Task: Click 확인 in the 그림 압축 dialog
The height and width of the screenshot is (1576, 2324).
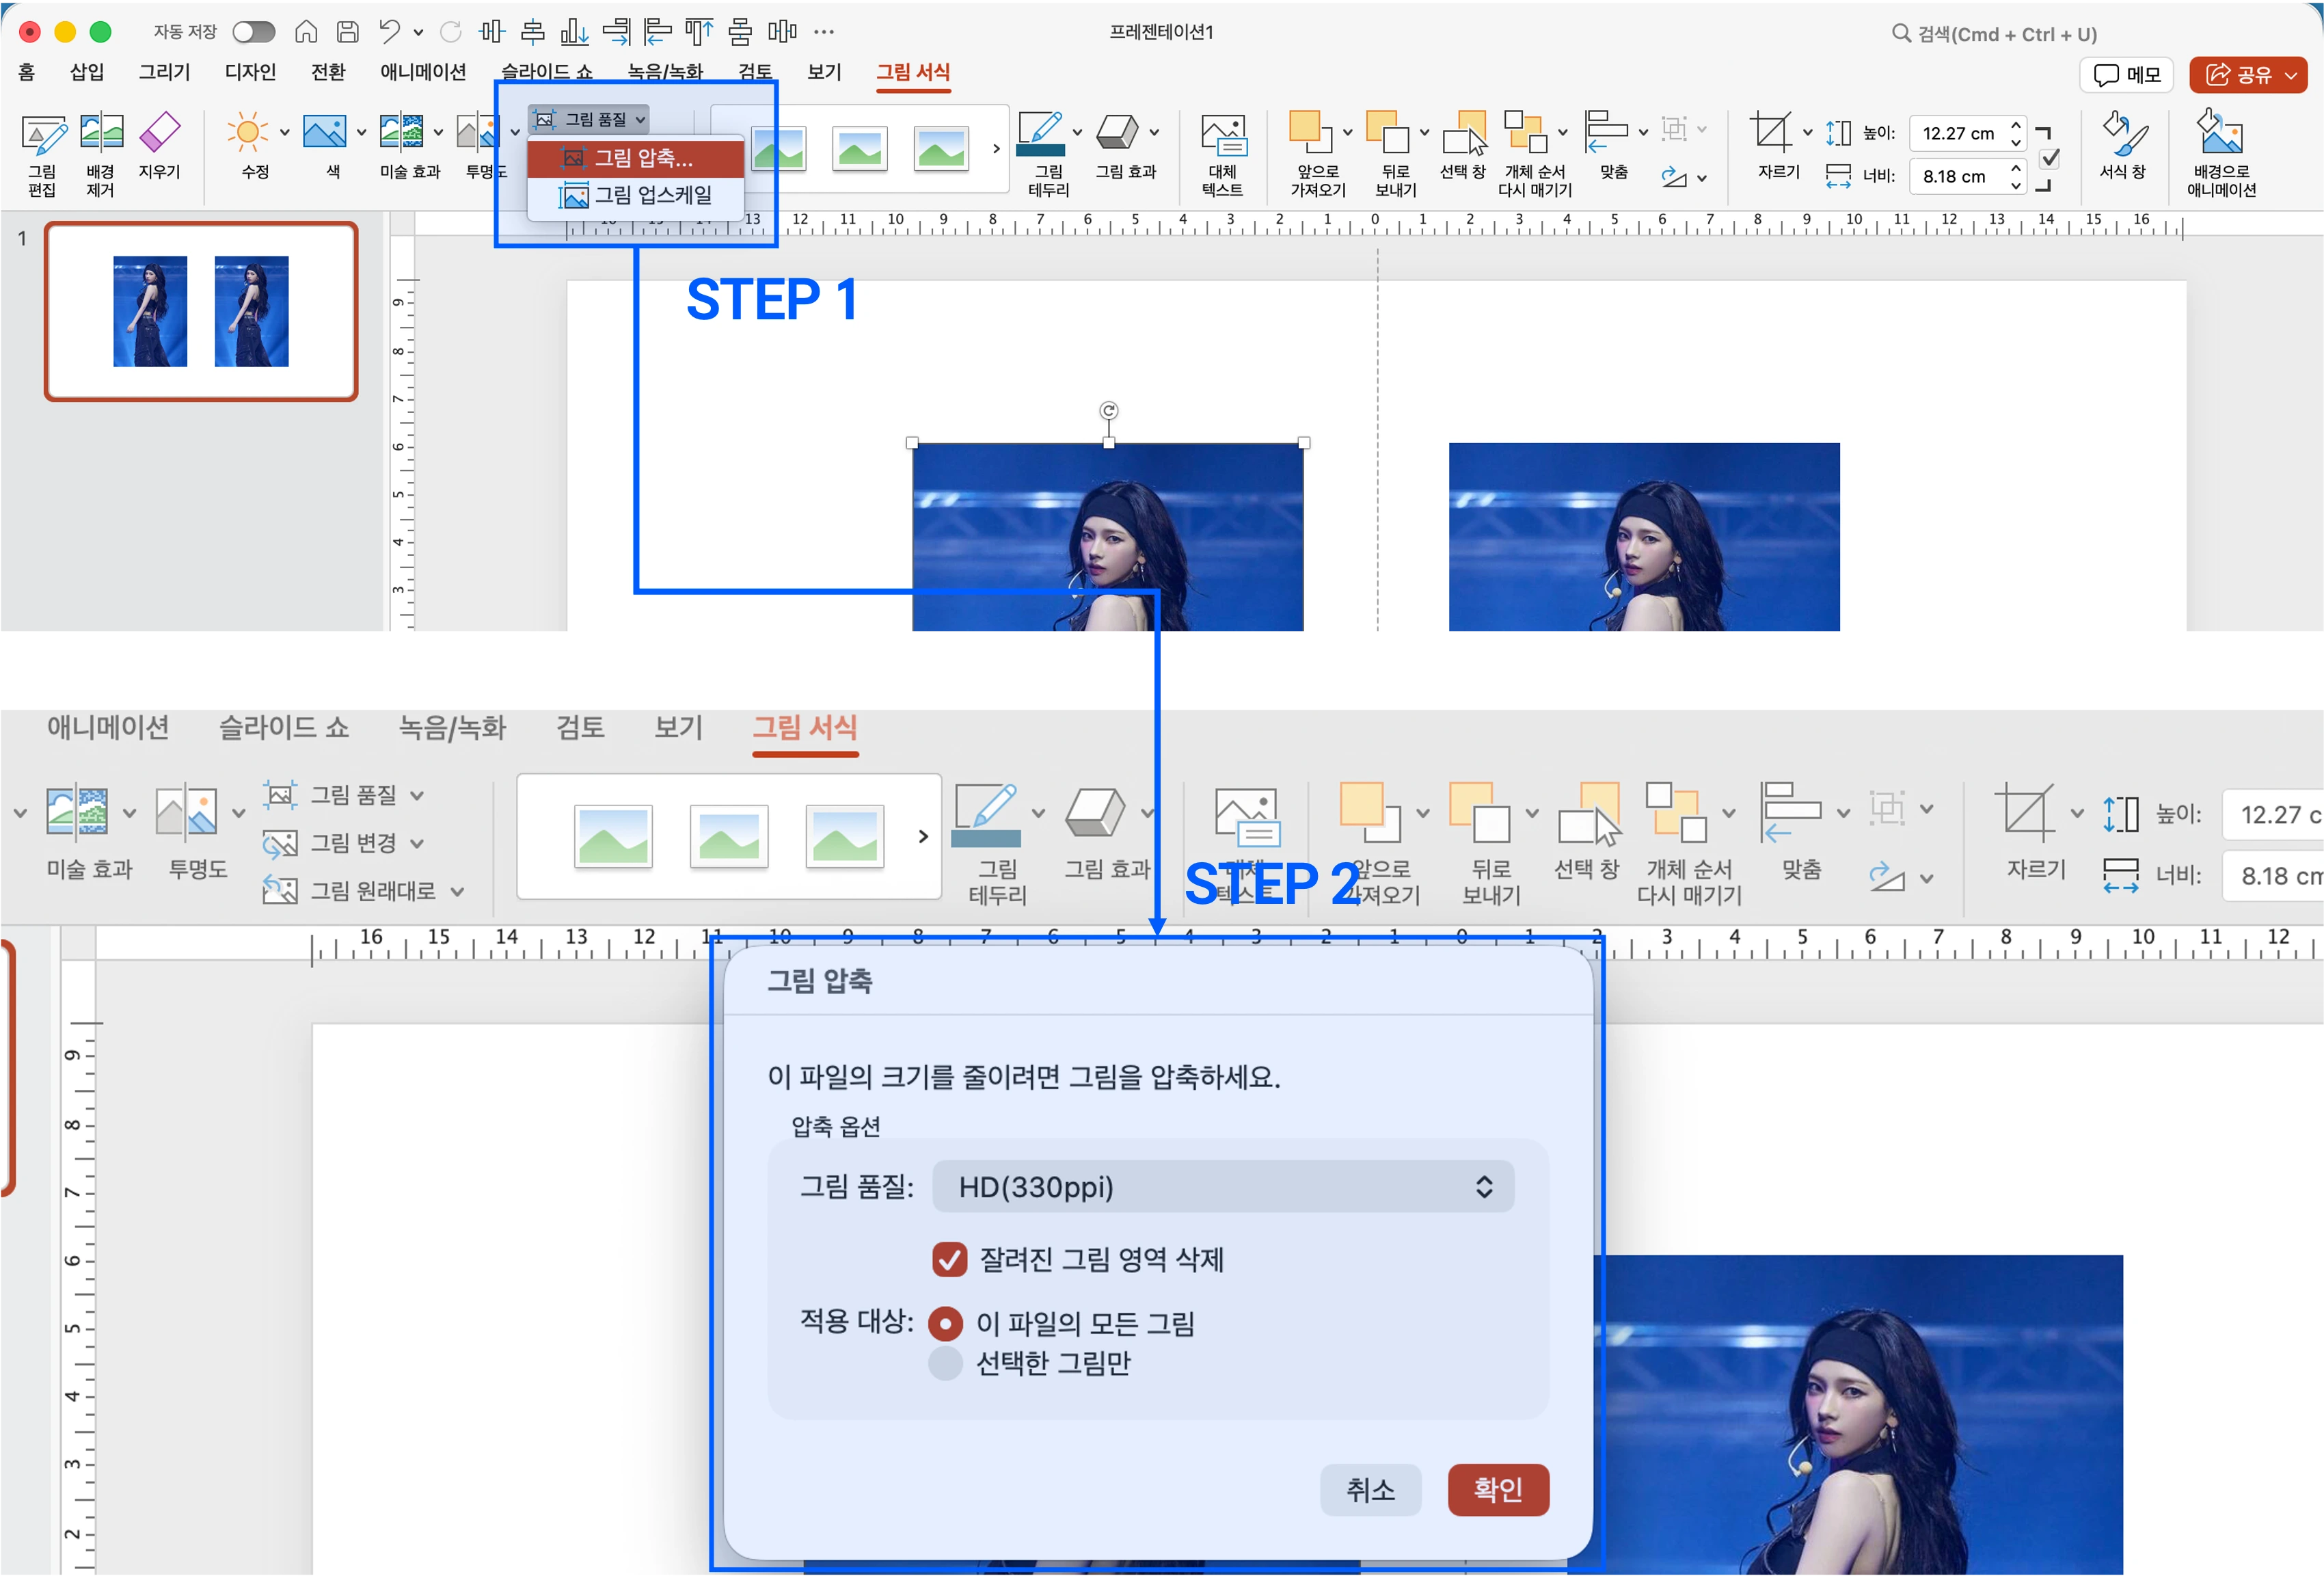Action: click(x=1498, y=1490)
